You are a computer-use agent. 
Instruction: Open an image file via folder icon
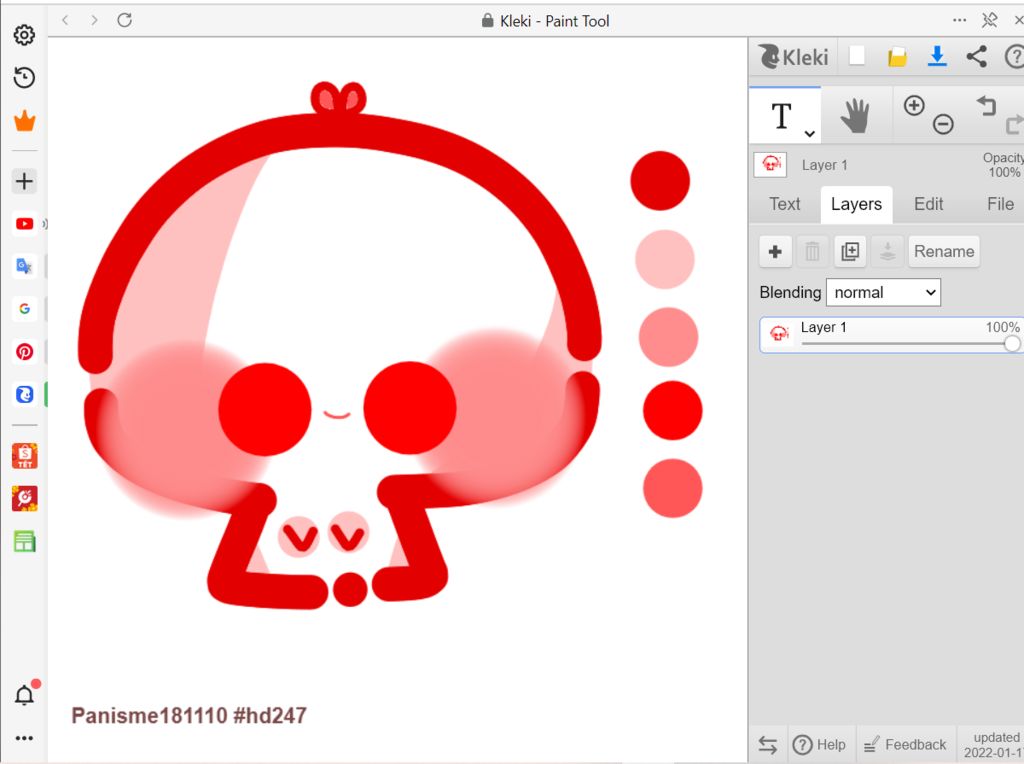pyautogui.click(x=897, y=57)
